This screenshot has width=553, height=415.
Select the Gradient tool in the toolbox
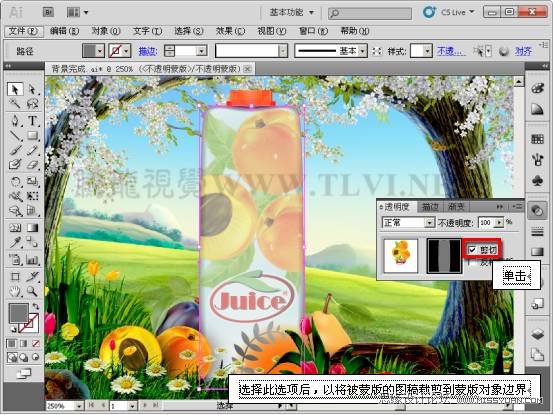click(32, 228)
